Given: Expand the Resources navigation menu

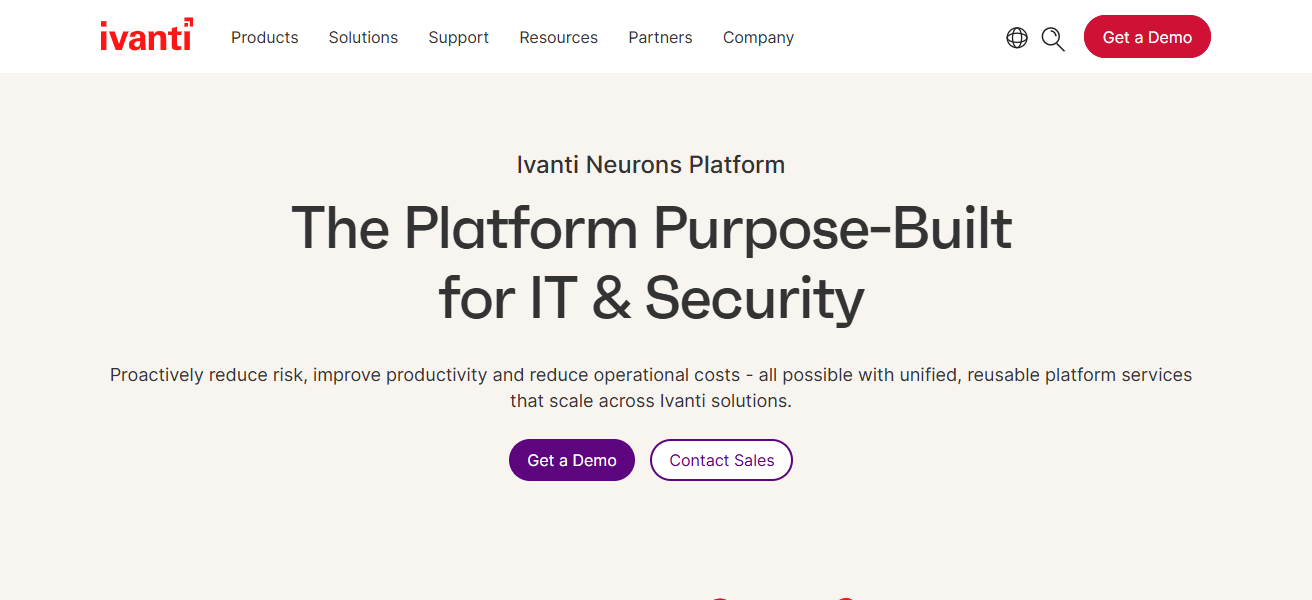Looking at the screenshot, I should 558,38.
